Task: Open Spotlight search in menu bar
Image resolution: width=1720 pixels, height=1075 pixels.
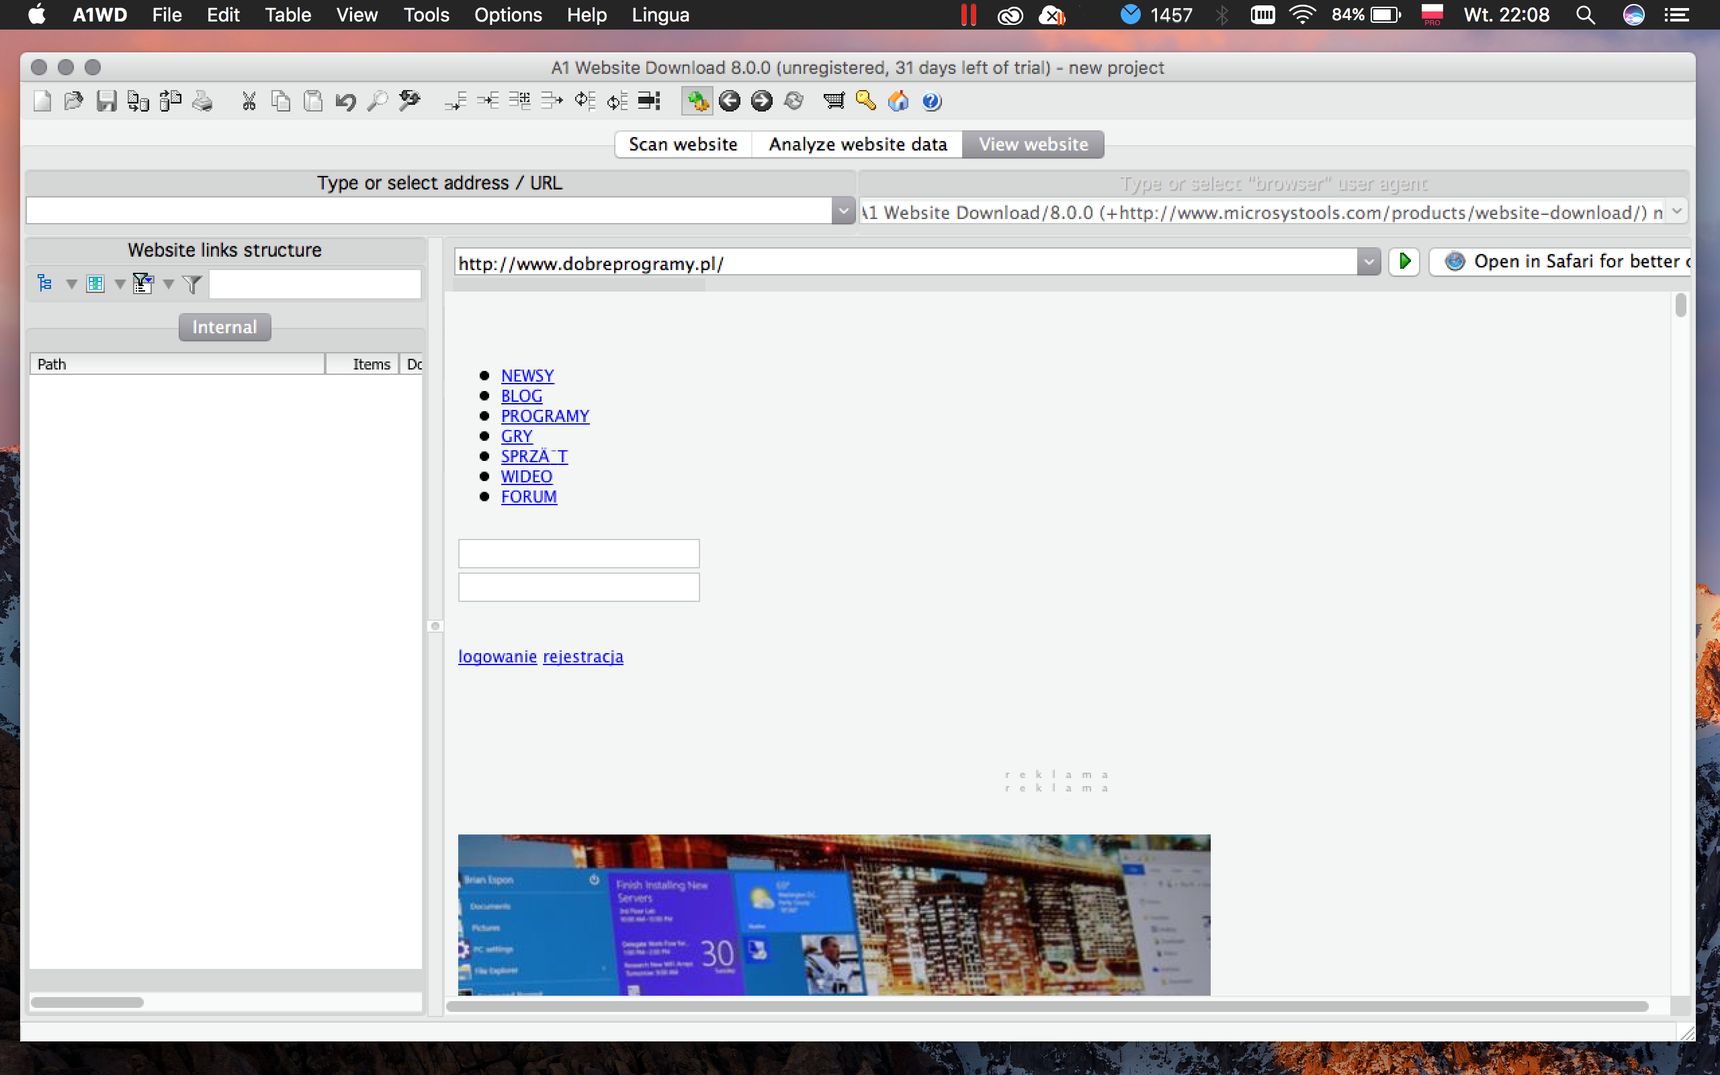Action: 1585,15
